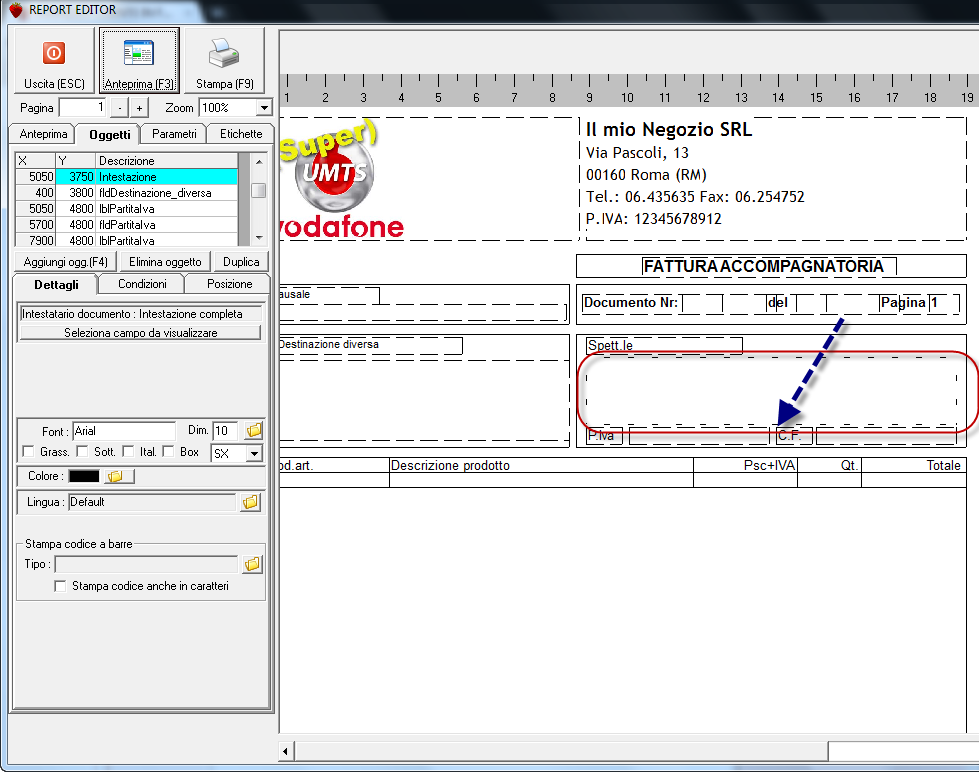The image size is (979, 772).
Task: Click the Dim. font size field
Action: (x=225, y=431)
